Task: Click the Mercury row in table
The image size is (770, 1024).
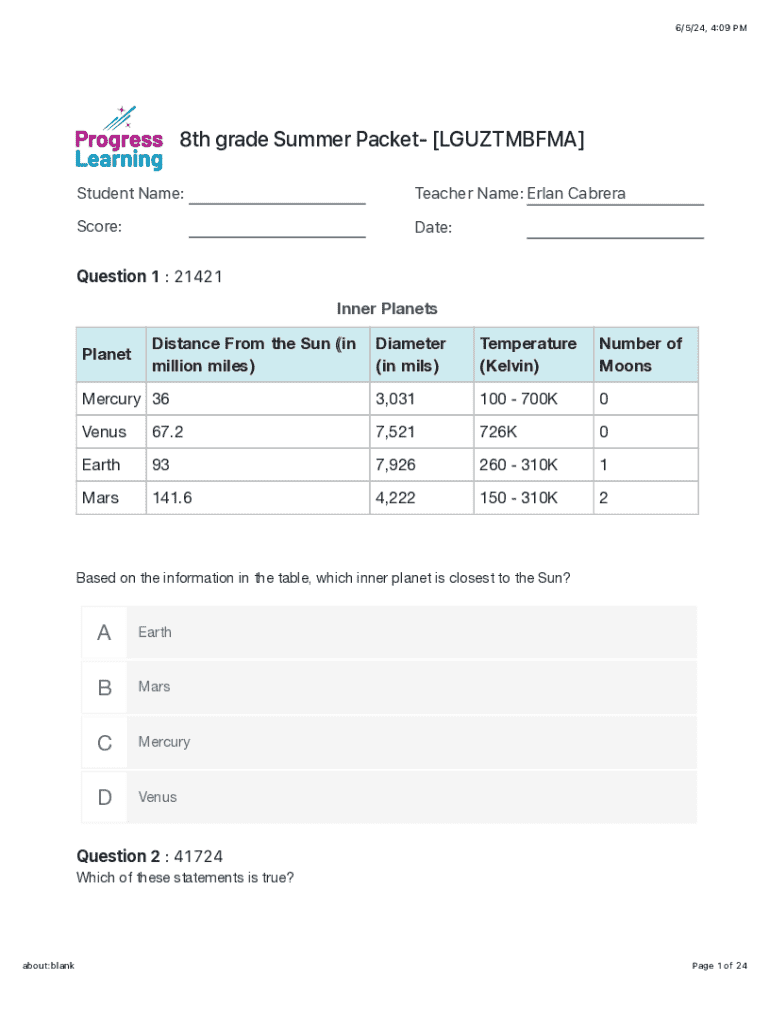Action: pyautogui.click(x=111, y=399)
